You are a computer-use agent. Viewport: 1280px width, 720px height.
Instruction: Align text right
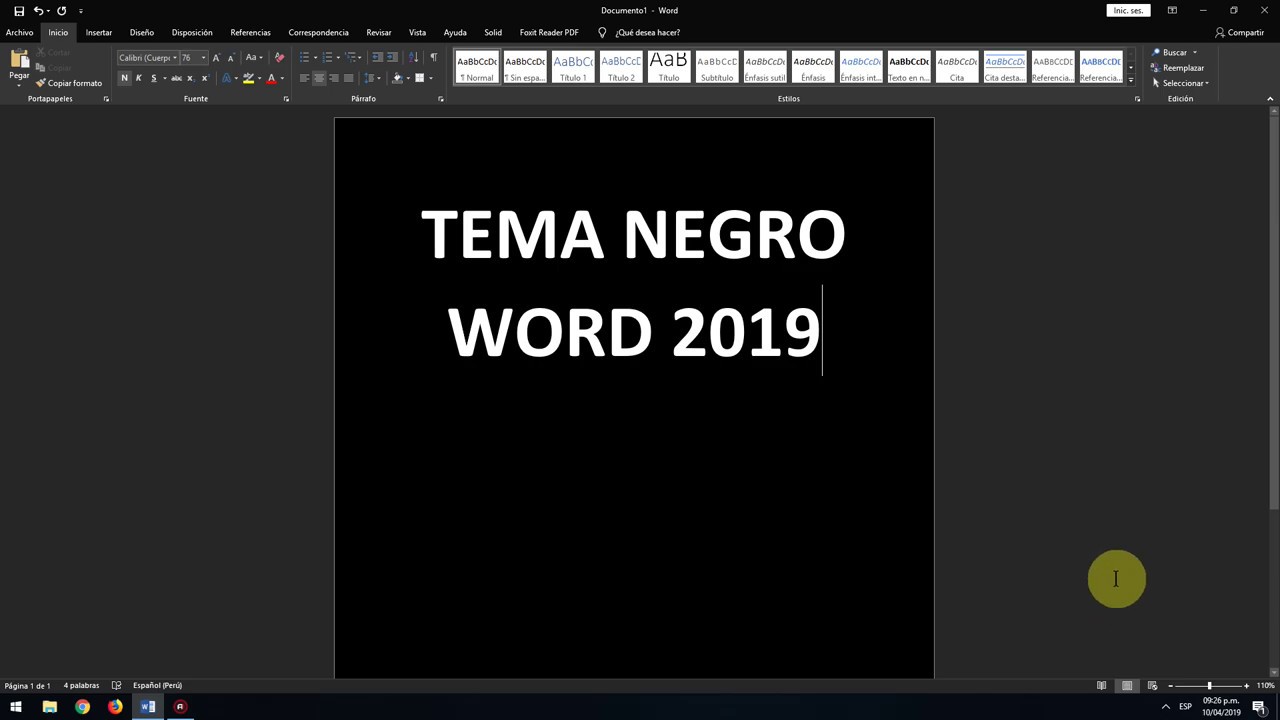pos(334,78)
